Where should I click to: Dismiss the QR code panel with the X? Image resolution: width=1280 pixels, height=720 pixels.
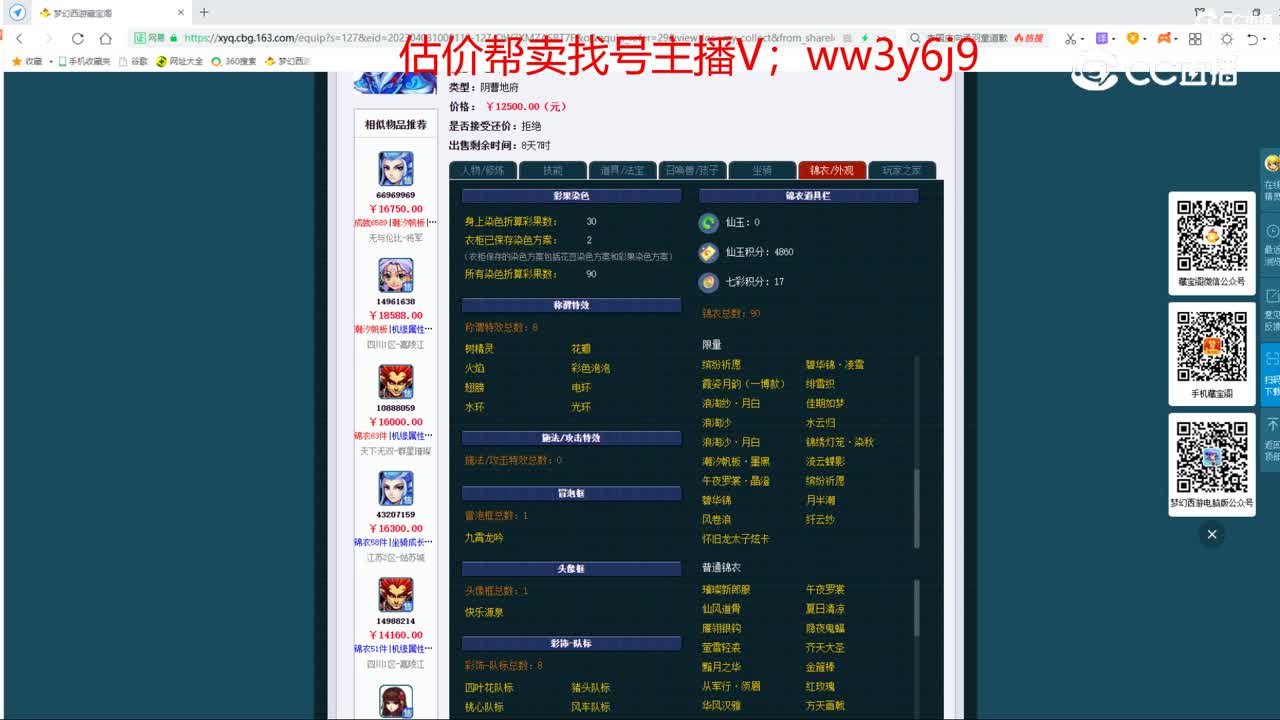pos(1212,535)
